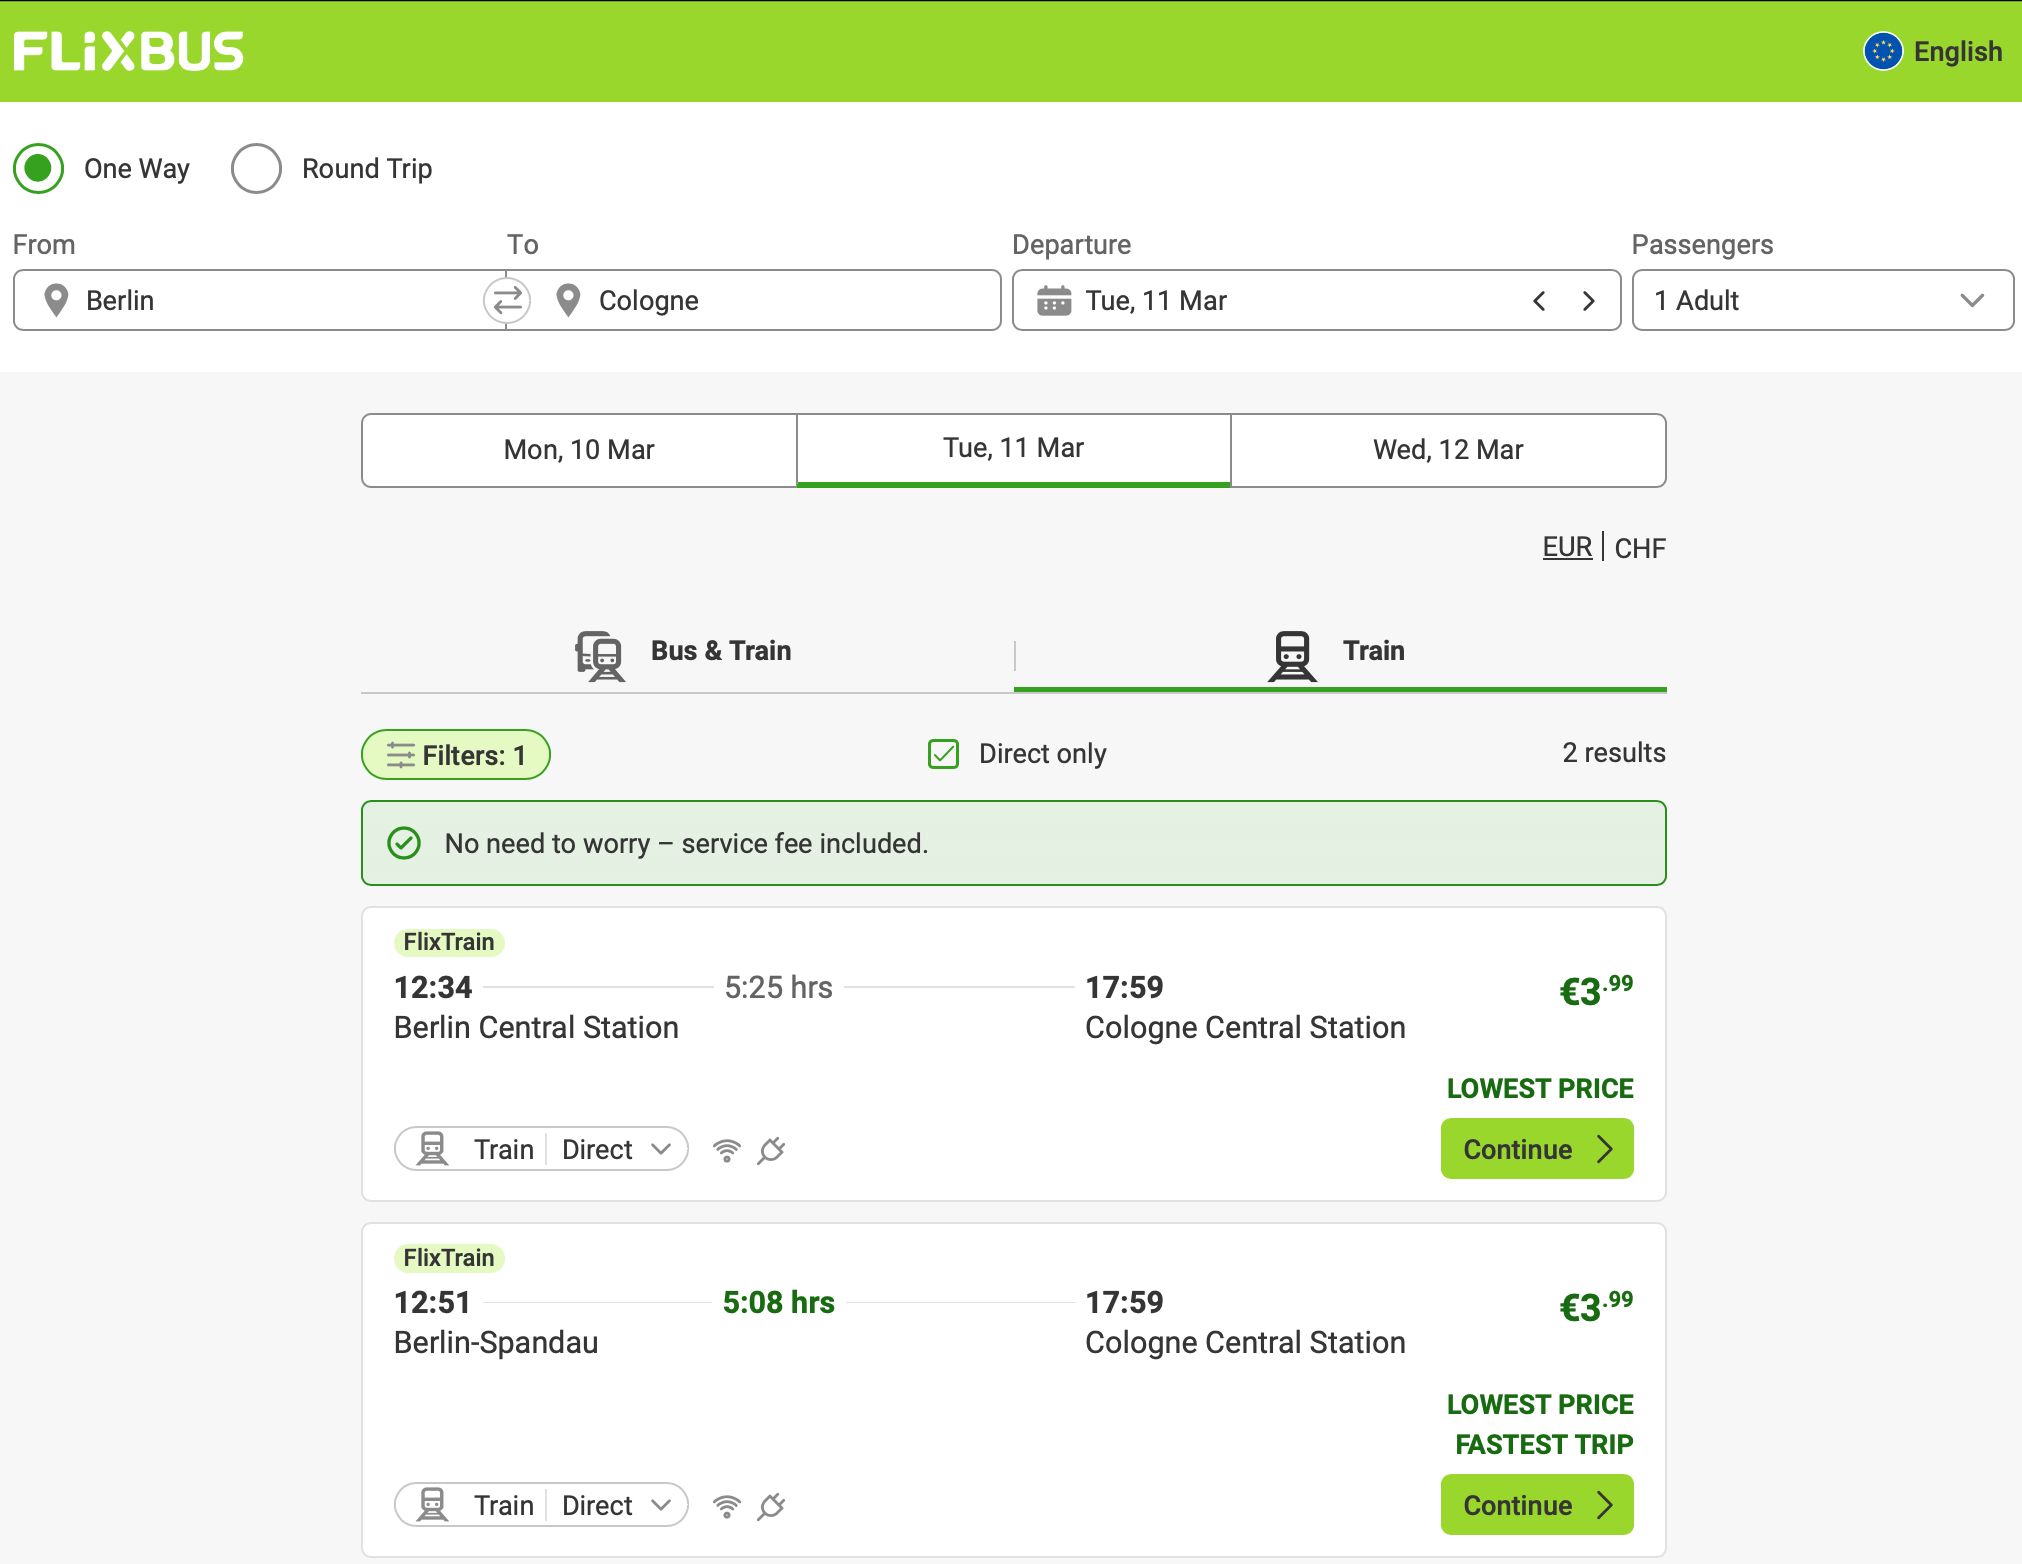The height and width of the screenshot is (1564, 2022).
Task: Click power outlet icon on 12:51 trip
Action: tap(771, 1505)
